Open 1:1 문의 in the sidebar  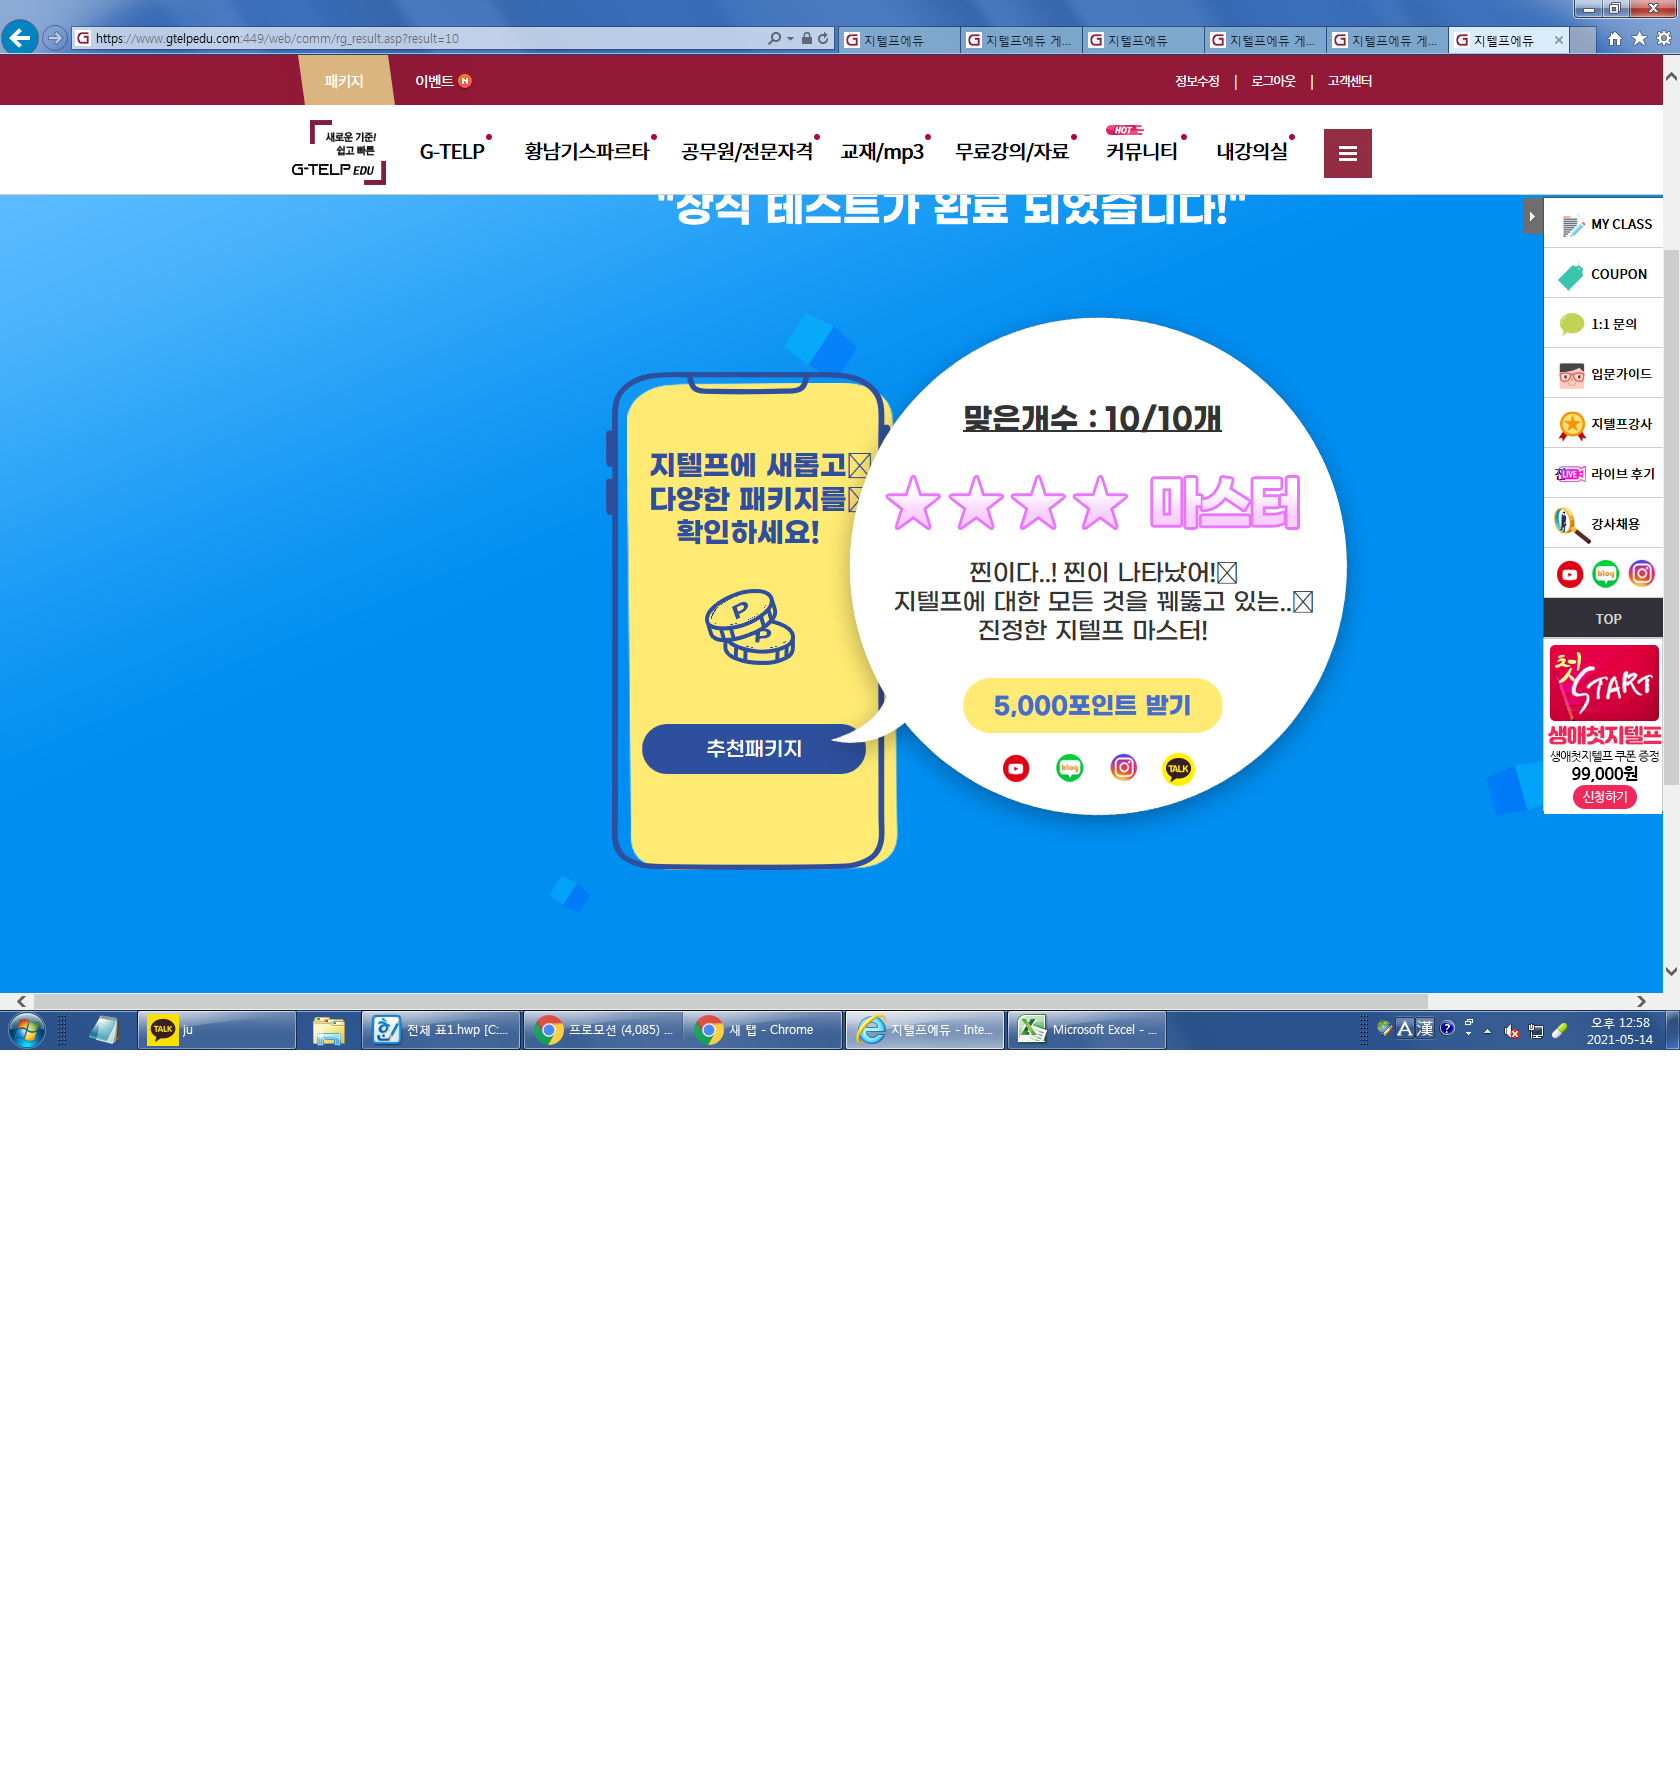(x=1604, y=324)
